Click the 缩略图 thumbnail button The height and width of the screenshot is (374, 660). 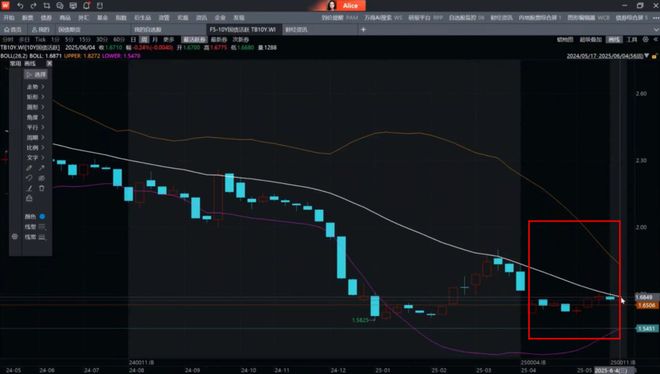(565, 40)
